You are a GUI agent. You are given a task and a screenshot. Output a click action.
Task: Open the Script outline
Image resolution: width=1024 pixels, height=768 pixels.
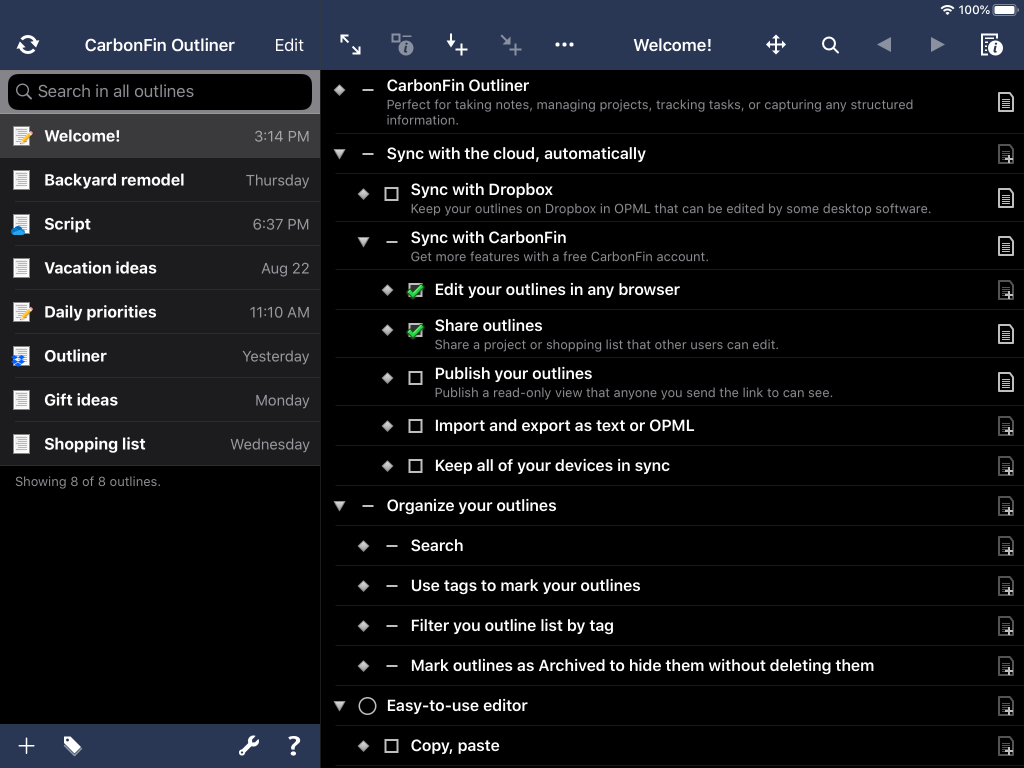[x=160, y=224]
